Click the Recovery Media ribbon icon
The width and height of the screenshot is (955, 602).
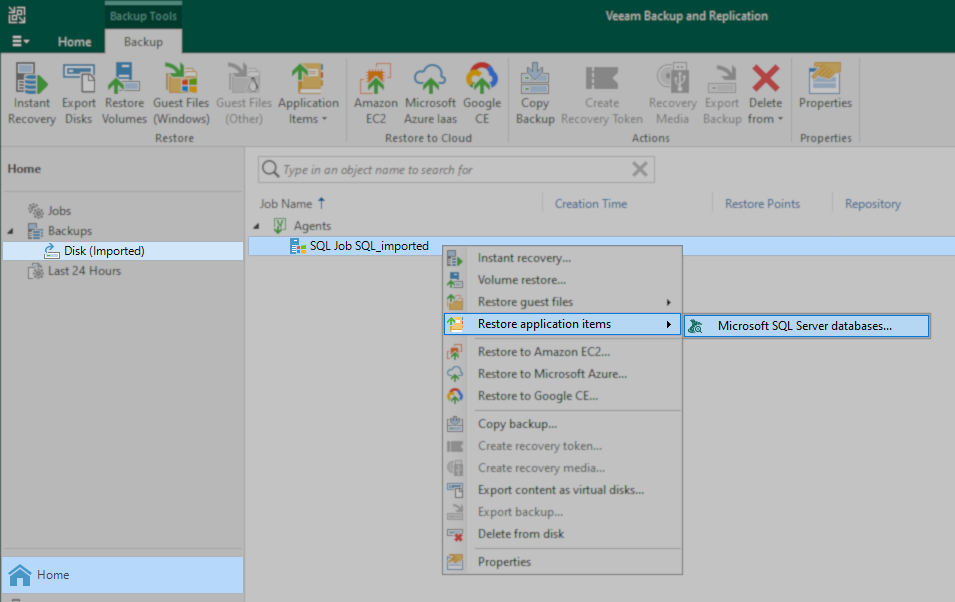672,94
